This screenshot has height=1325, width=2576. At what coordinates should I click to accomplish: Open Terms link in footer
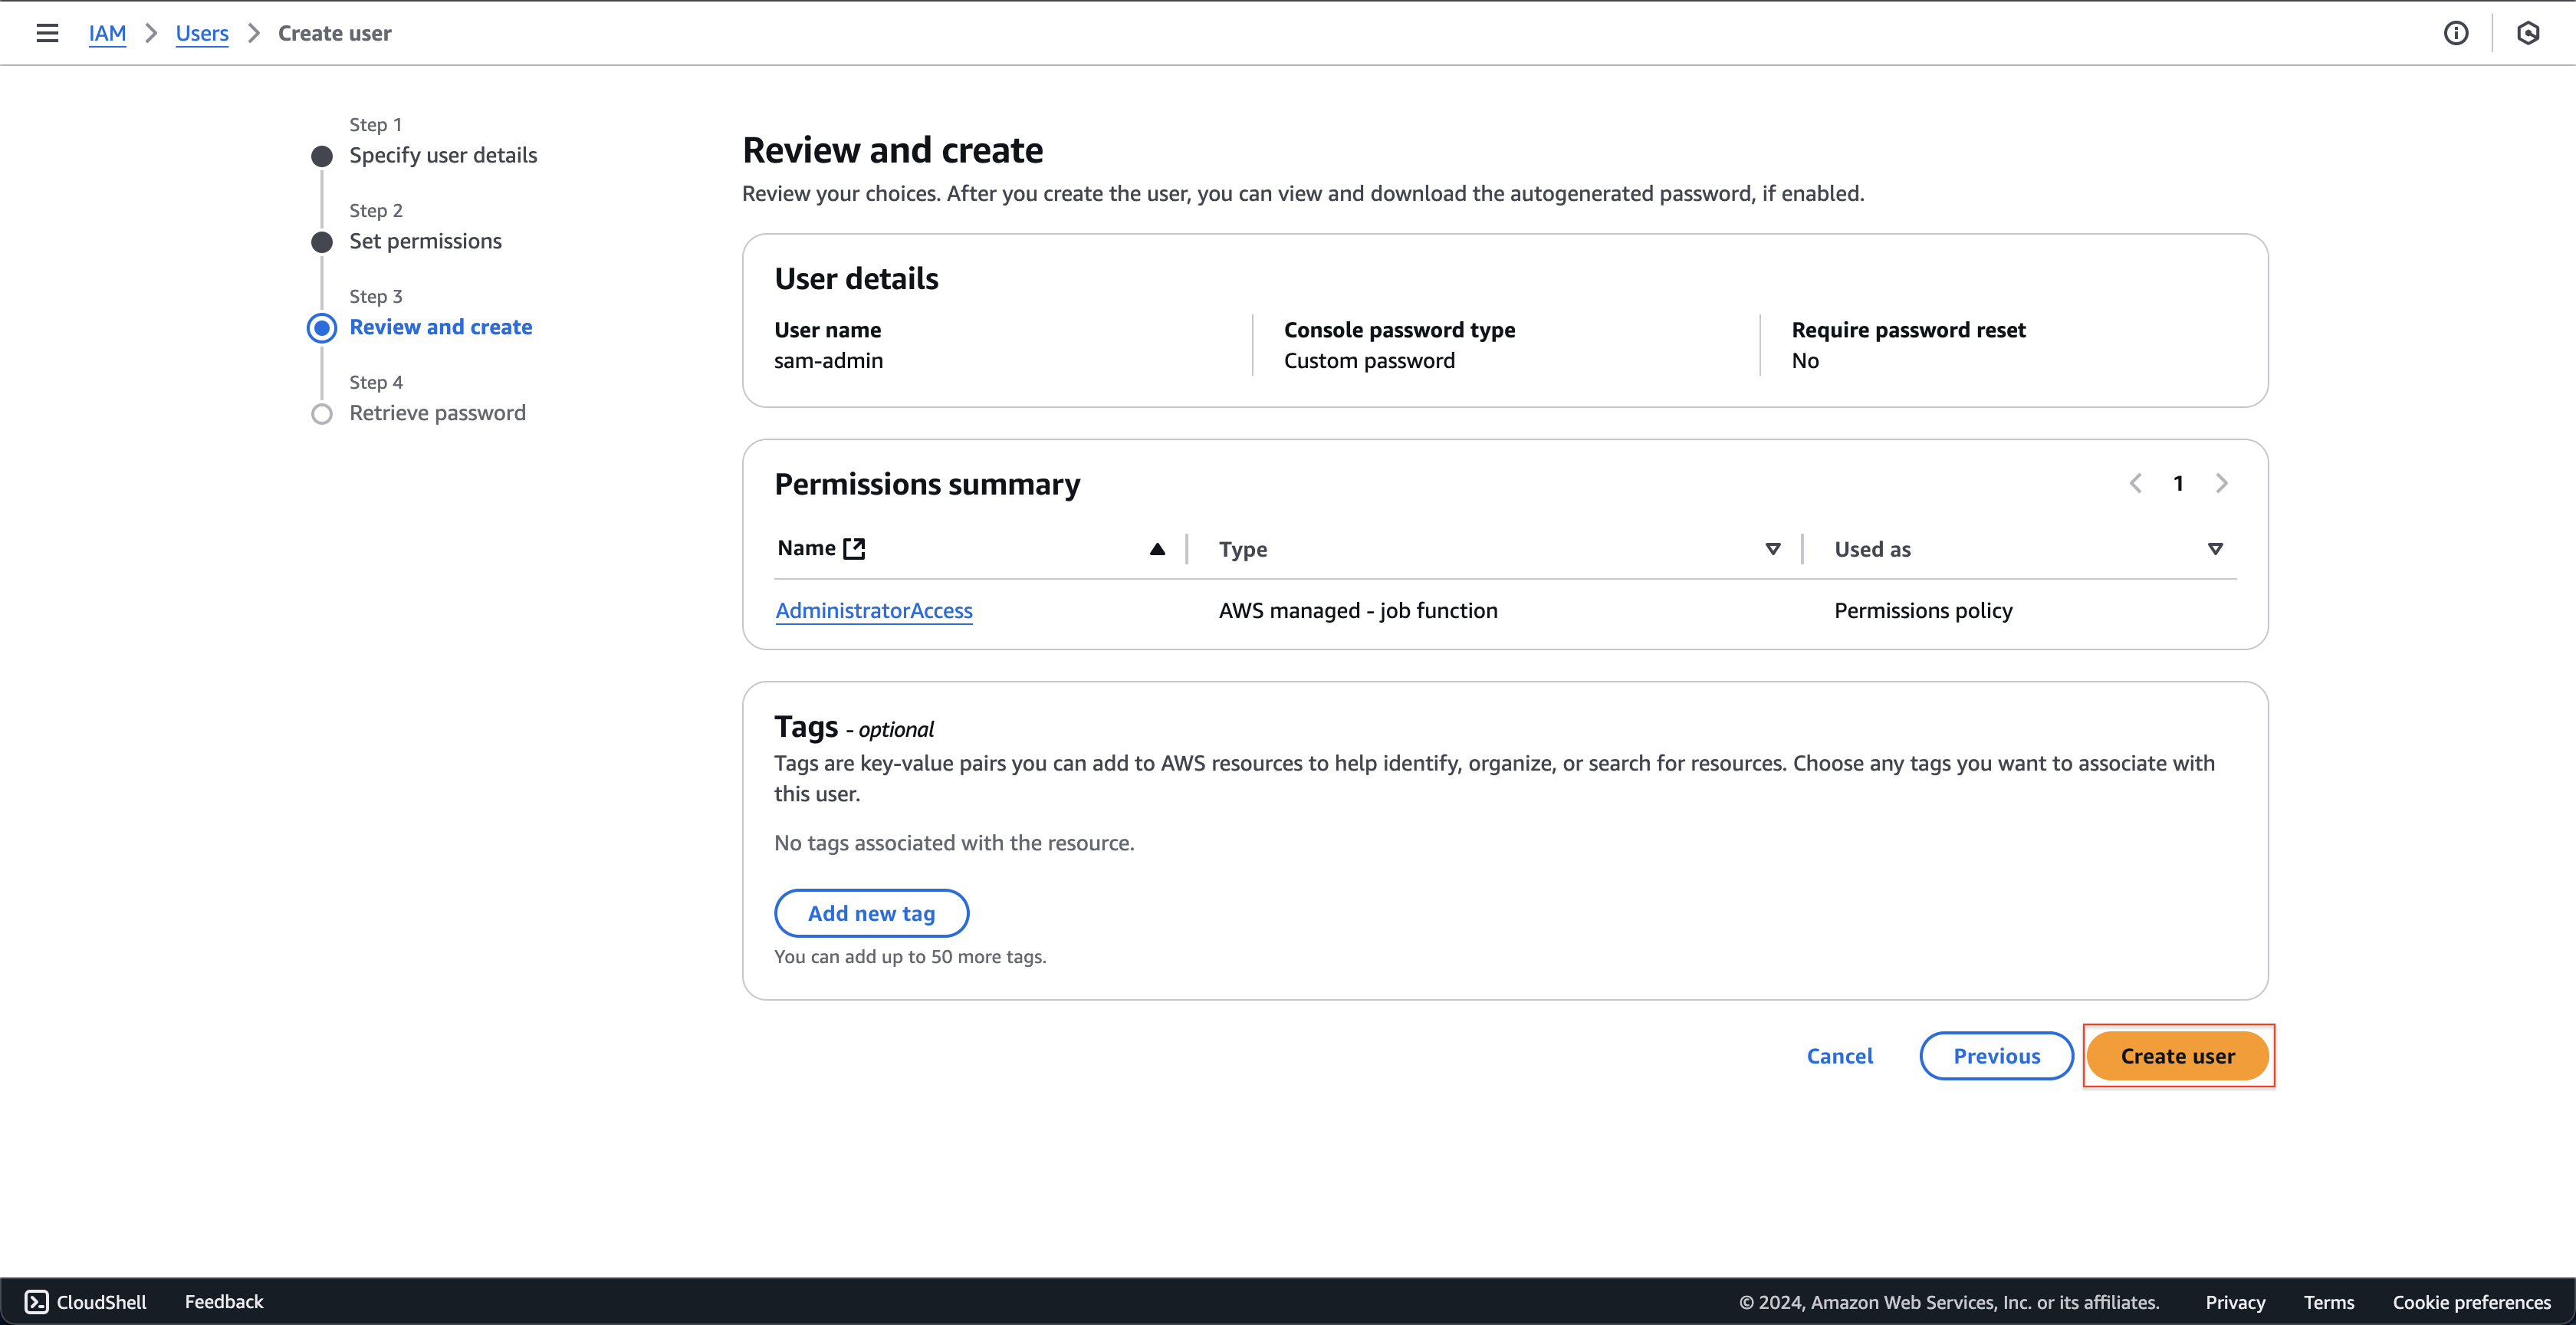[2329, 1302]
